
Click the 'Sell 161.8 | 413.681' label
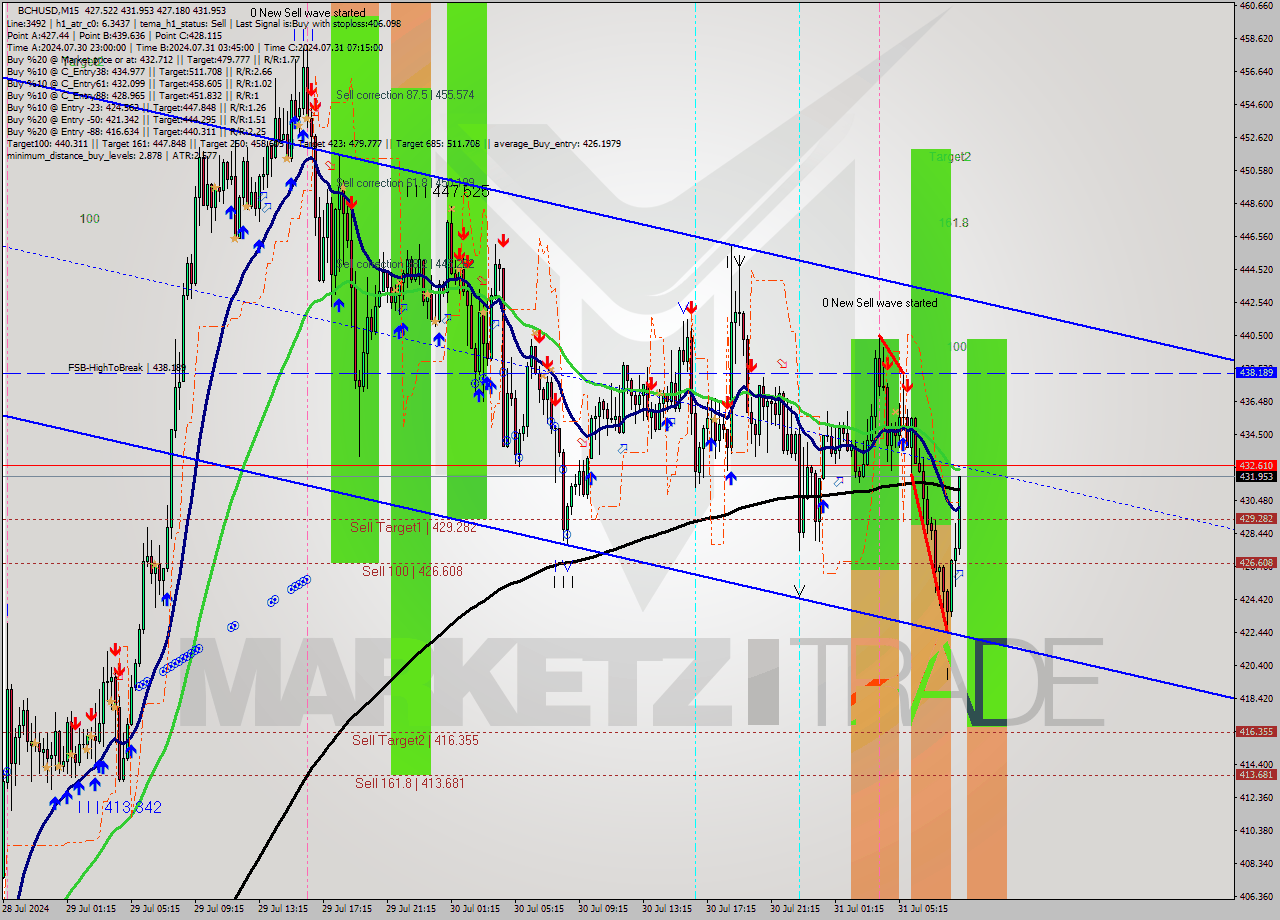410,784
